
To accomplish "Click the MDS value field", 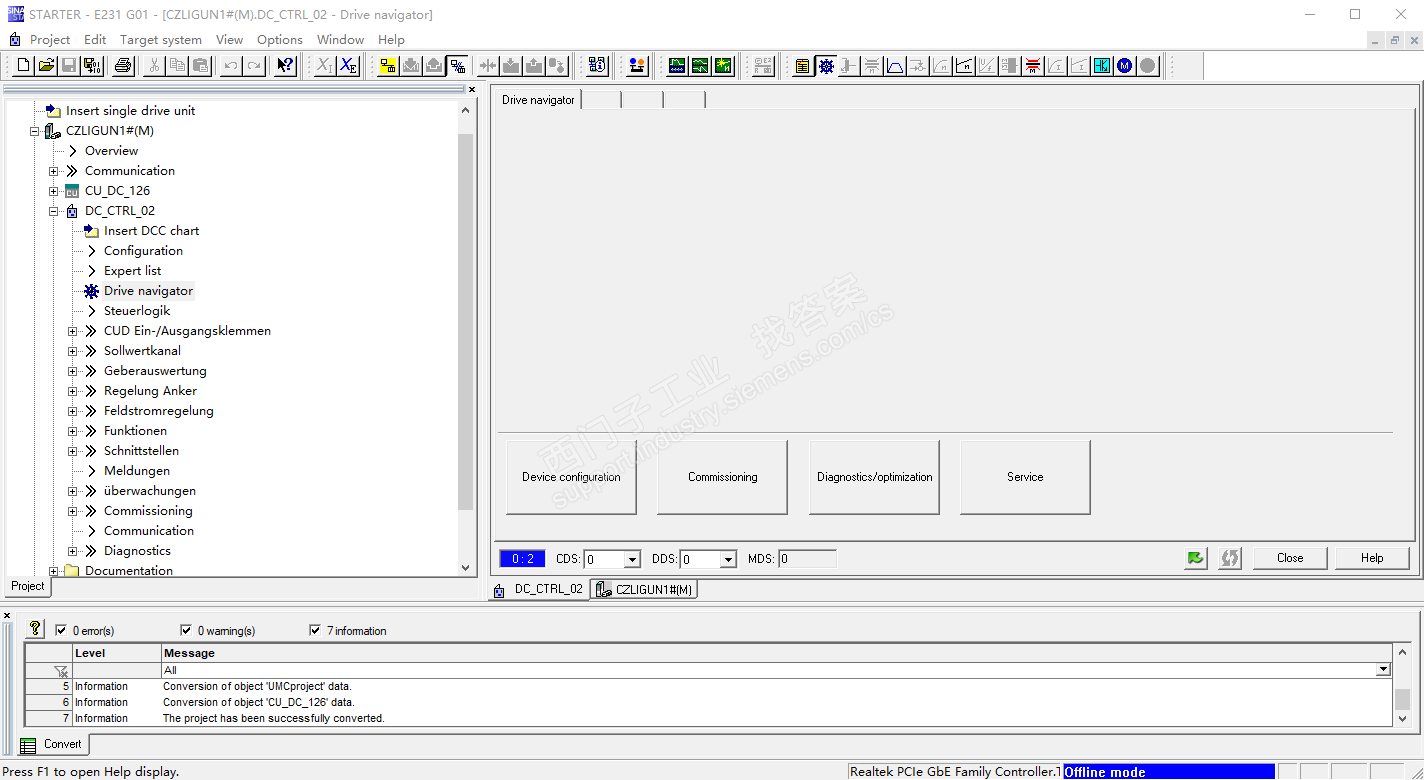I will point(807,559).
